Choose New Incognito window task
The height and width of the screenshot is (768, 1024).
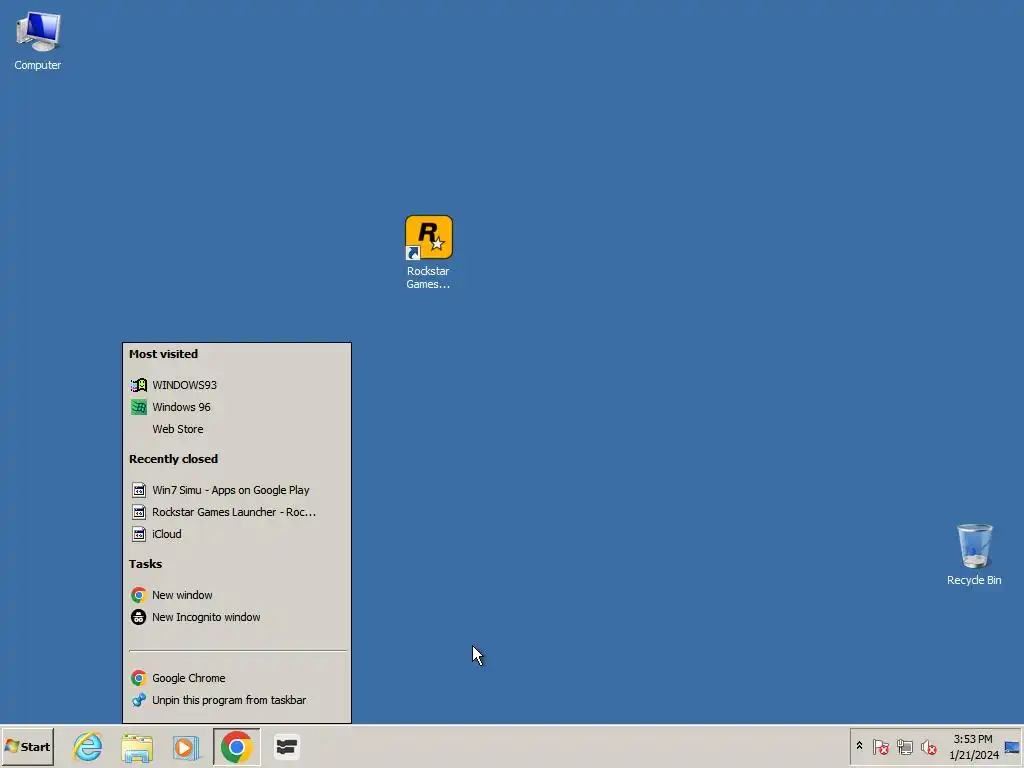pyautogui.click(x=237, y=617)
